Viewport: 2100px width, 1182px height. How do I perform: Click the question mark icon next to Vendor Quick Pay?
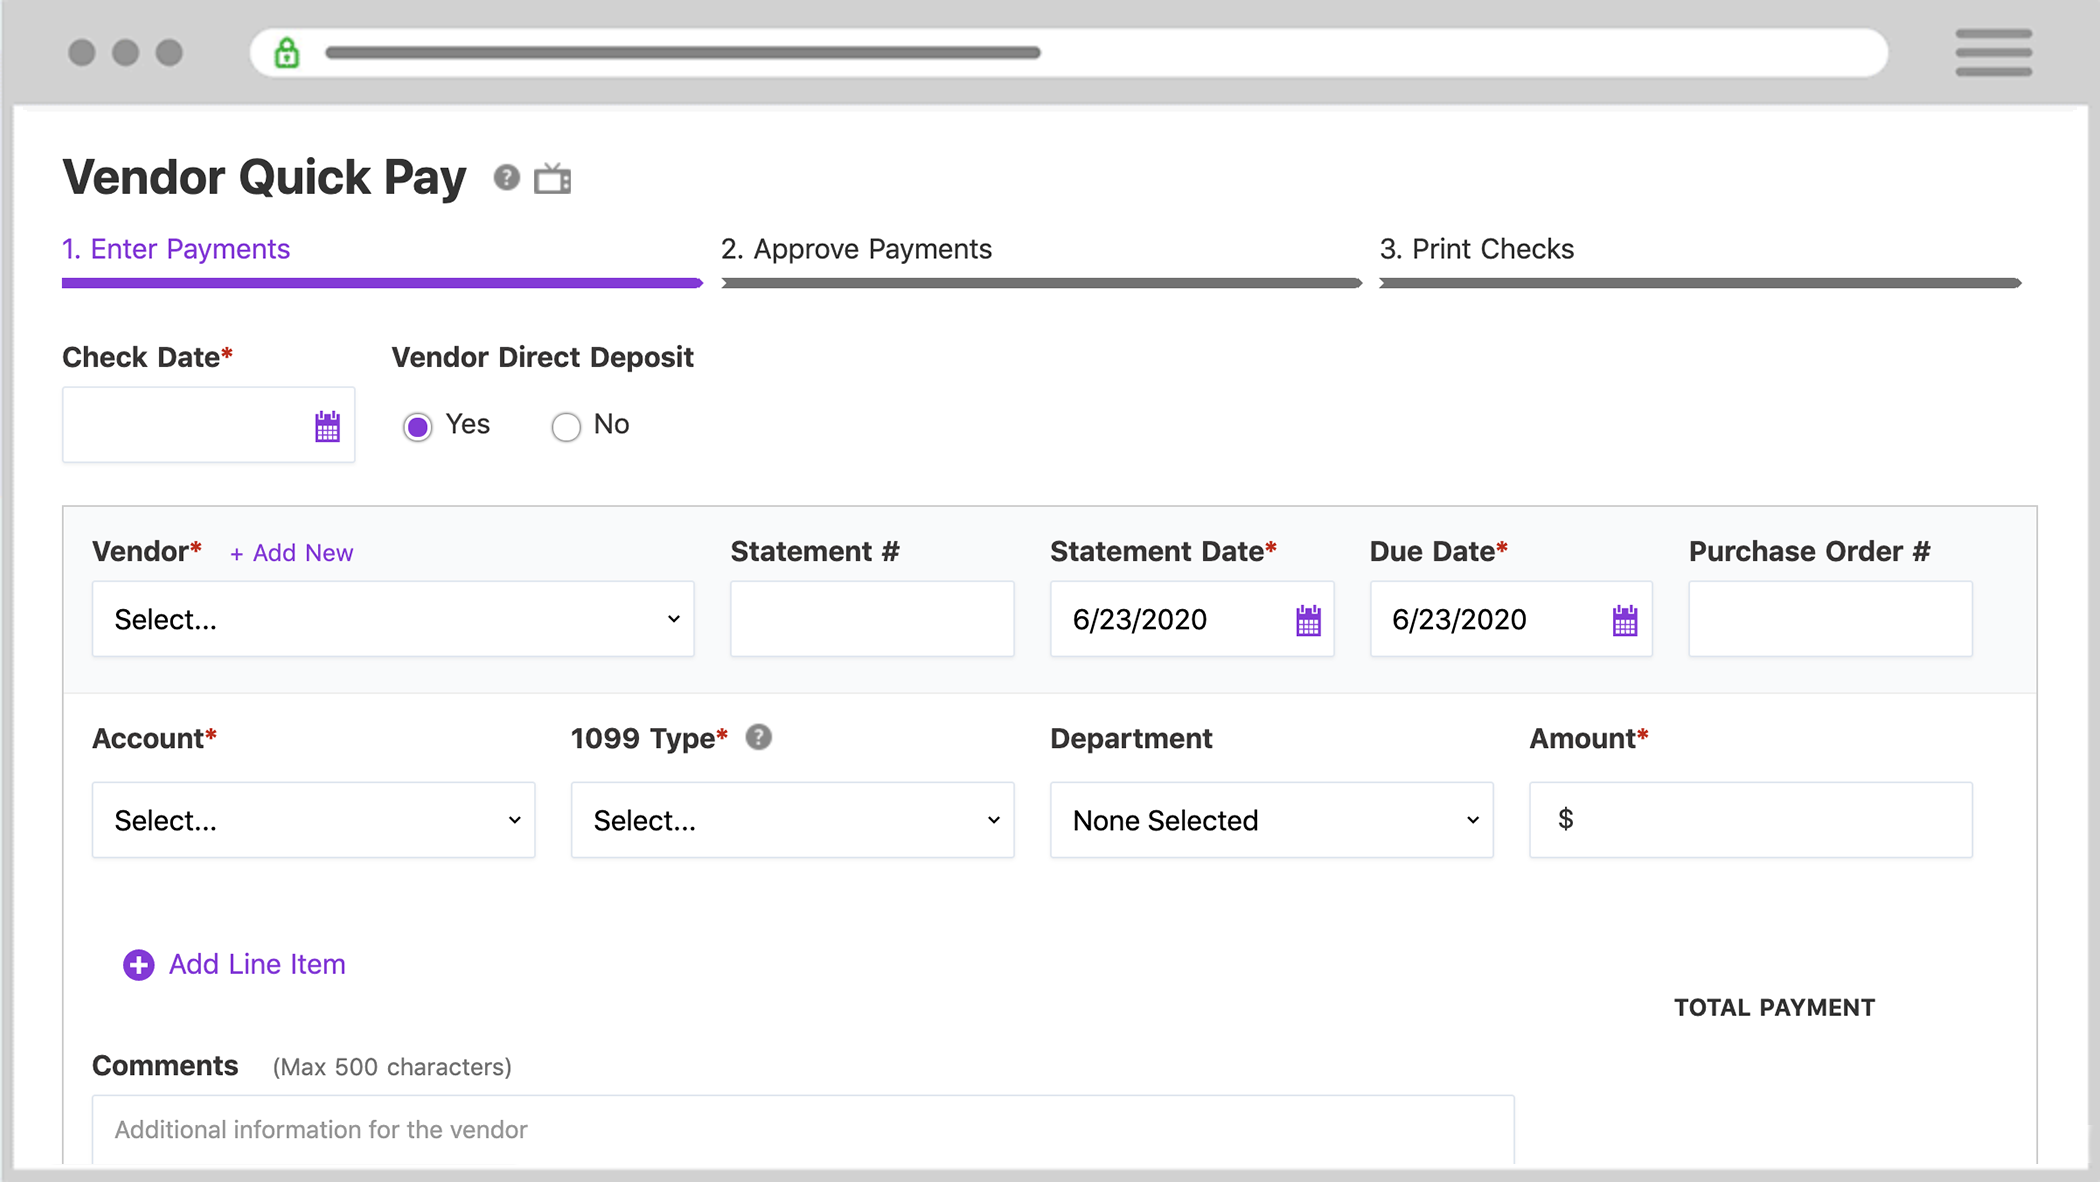point(506,177)
